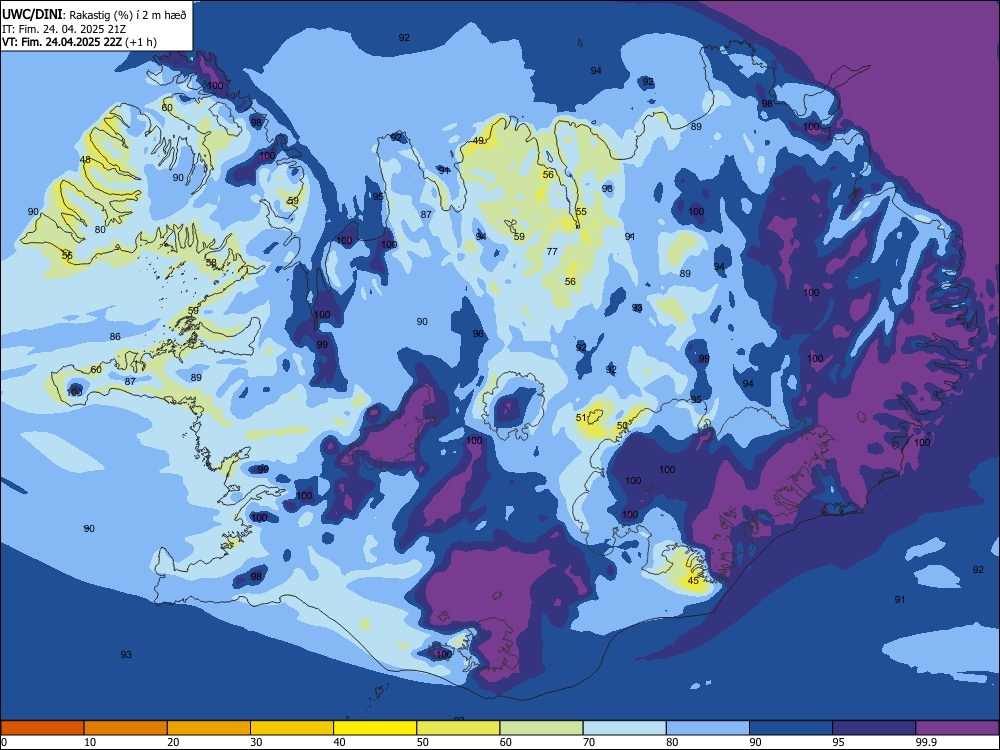Click the bright yellow 40–50 legend swatch

(375, 728)
